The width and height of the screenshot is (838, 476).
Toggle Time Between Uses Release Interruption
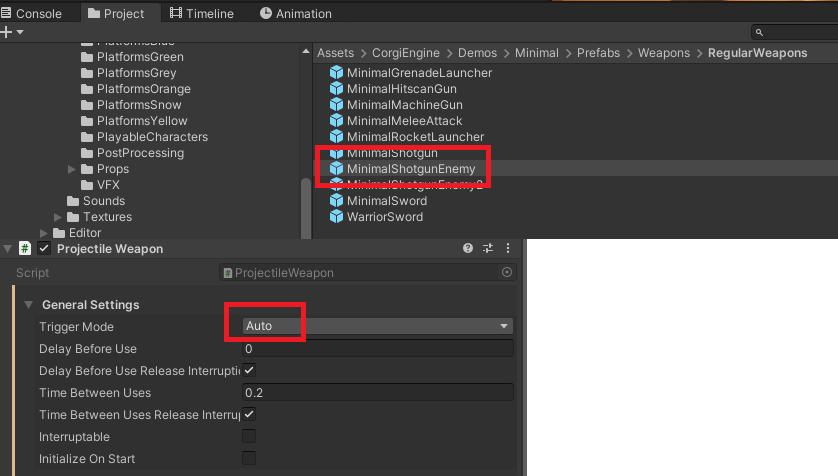point(249,414)
